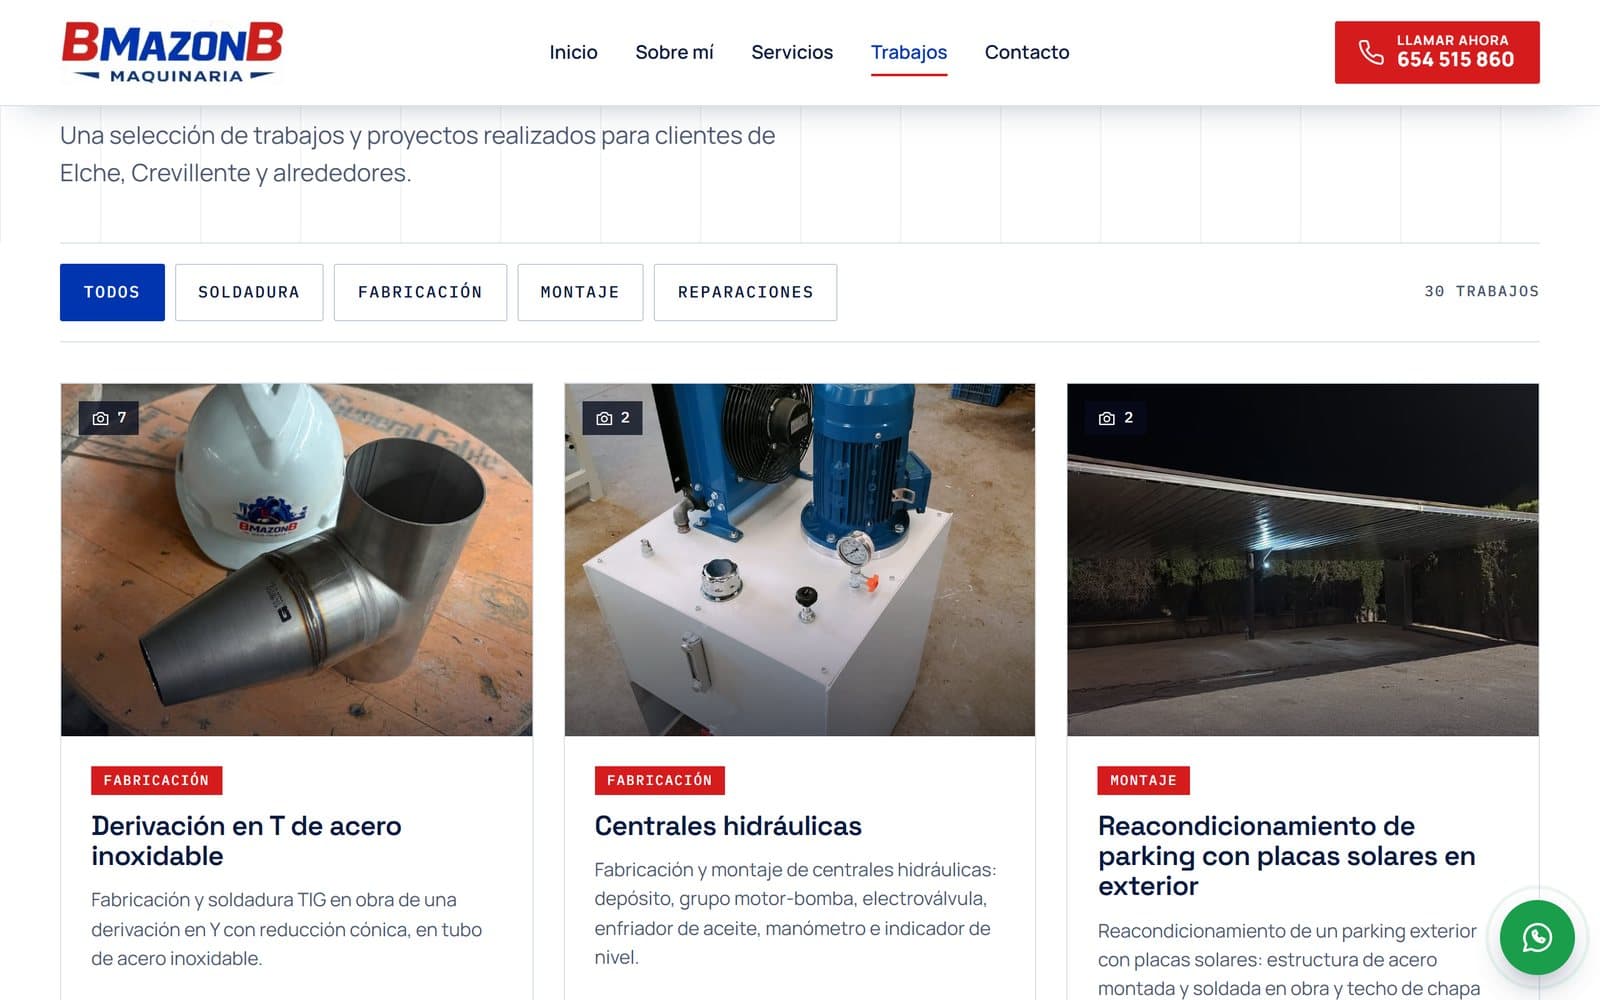This screenshot has width=1600, height=1000.
Task: Click the BmazonB Maquinaria logo
Action: pos(172,52)
